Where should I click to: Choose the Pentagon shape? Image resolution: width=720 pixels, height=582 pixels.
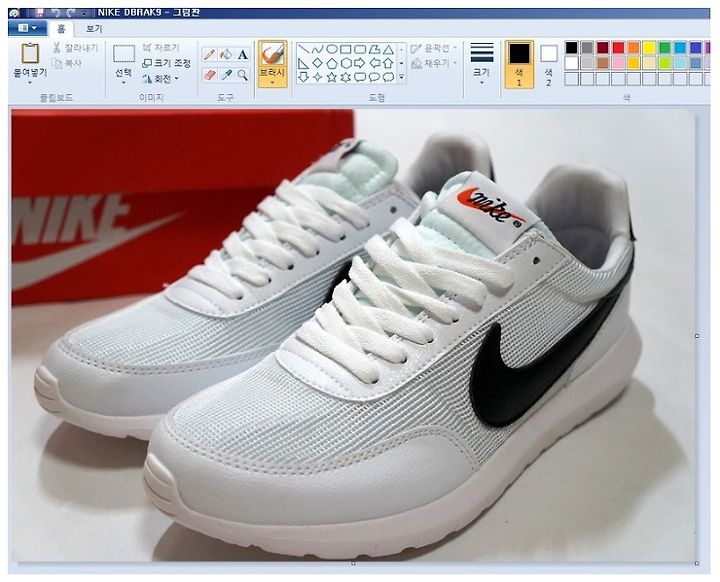tap(332, 63)
